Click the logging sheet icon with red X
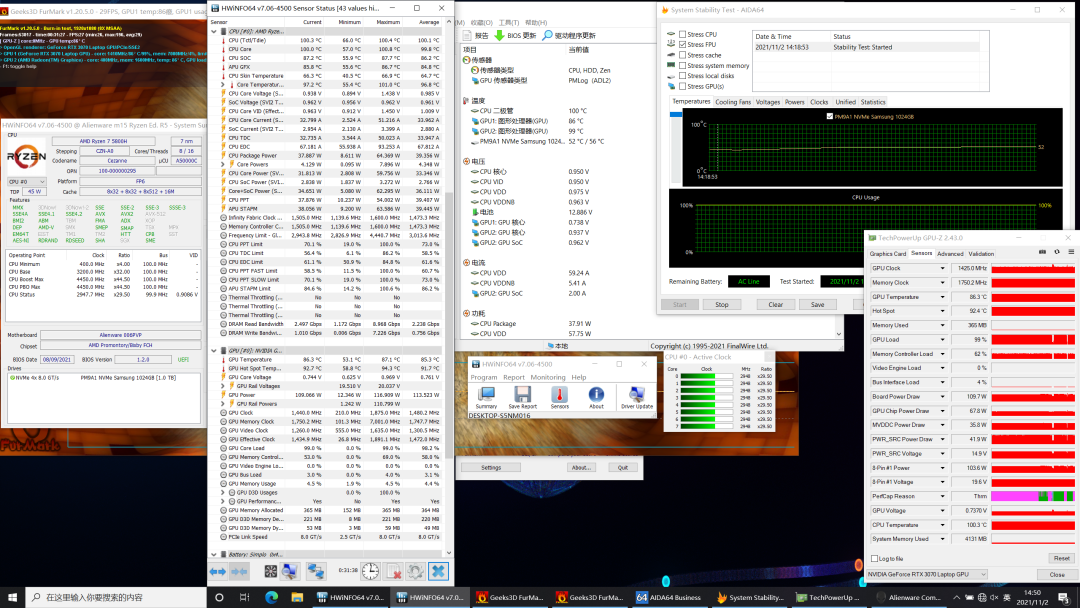 point(394,572)
